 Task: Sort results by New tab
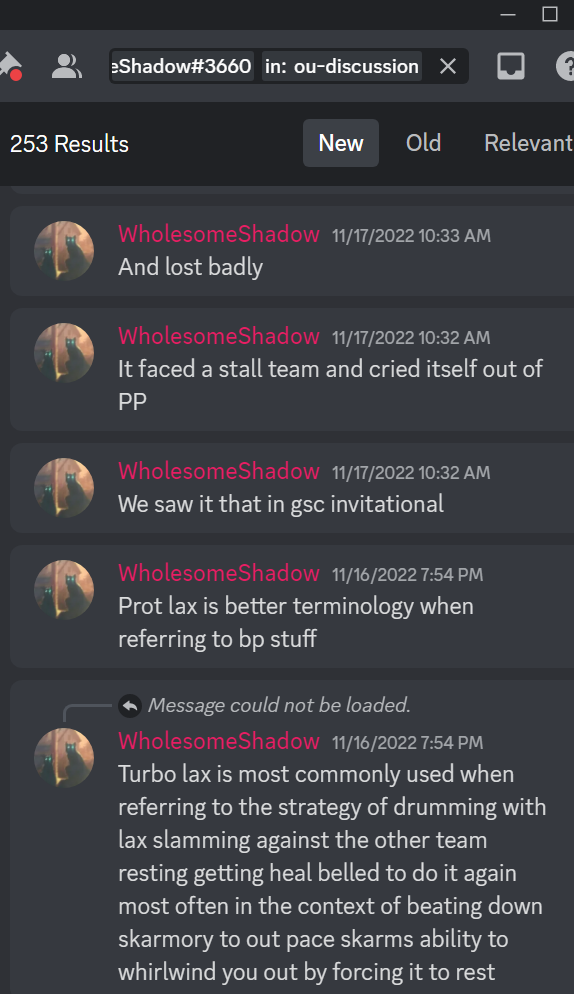(341, 143)
